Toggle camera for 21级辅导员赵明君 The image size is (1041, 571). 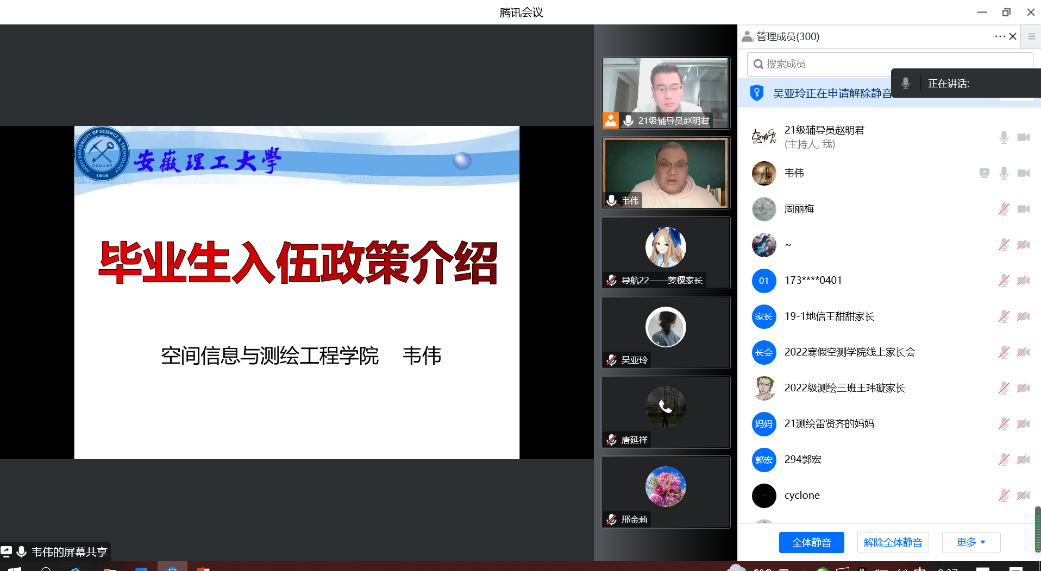click(x=1023, y=137)
